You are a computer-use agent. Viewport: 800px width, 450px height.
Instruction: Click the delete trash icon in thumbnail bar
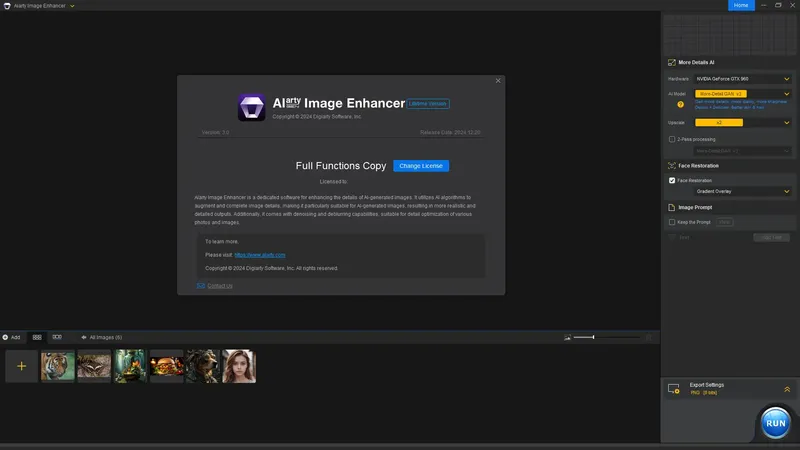tap(648, 337)
